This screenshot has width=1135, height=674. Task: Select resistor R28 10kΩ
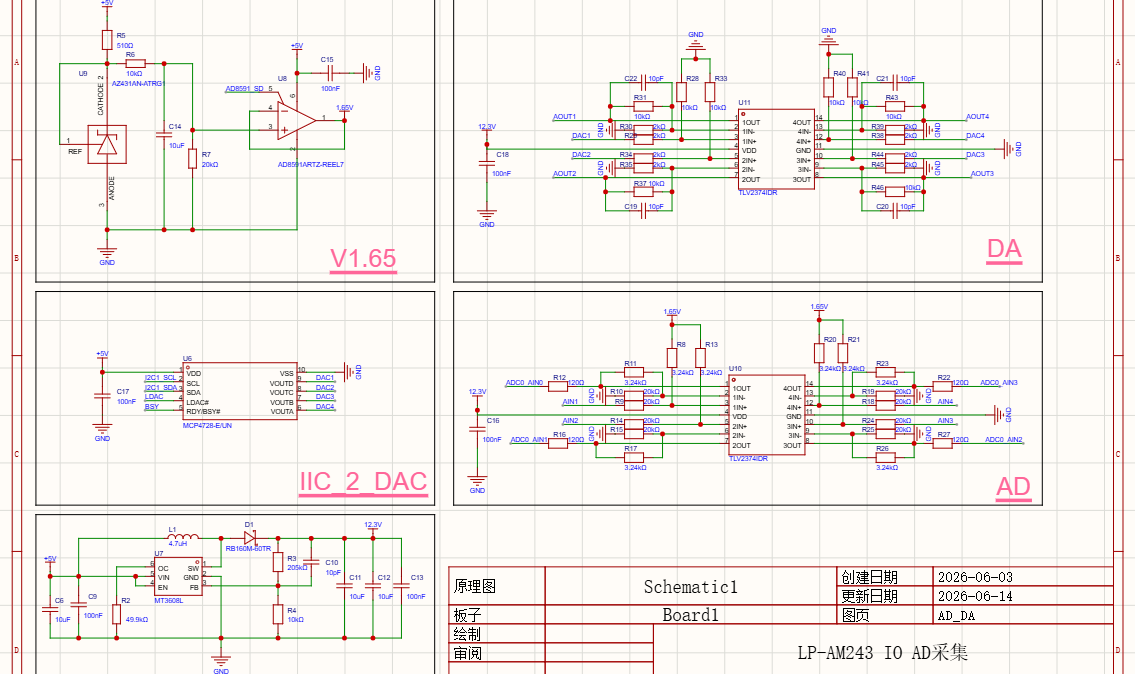pyautogui.click(x=681, y=92)
